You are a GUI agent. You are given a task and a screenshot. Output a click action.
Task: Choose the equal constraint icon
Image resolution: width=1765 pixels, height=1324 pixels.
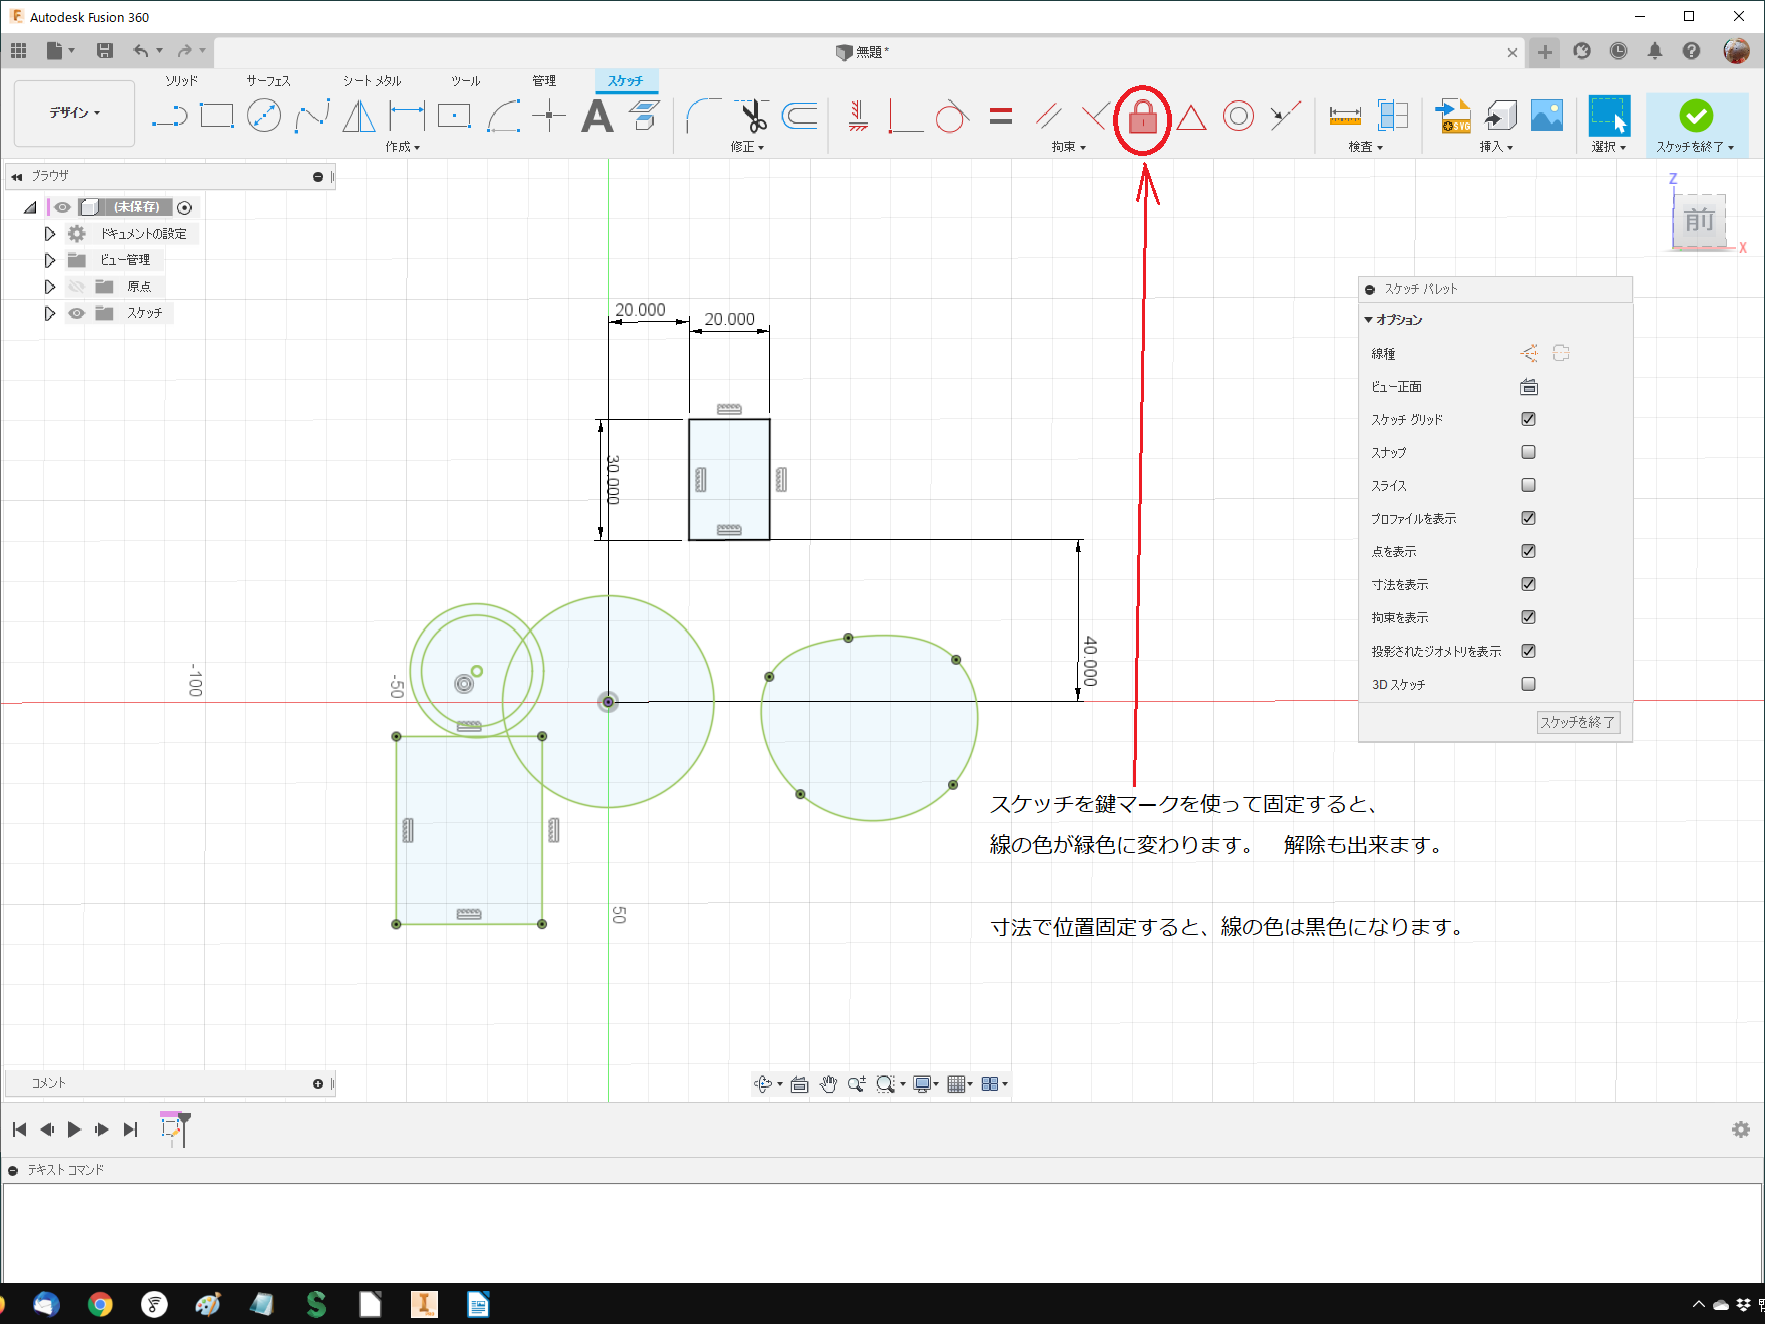(1000, 117)
